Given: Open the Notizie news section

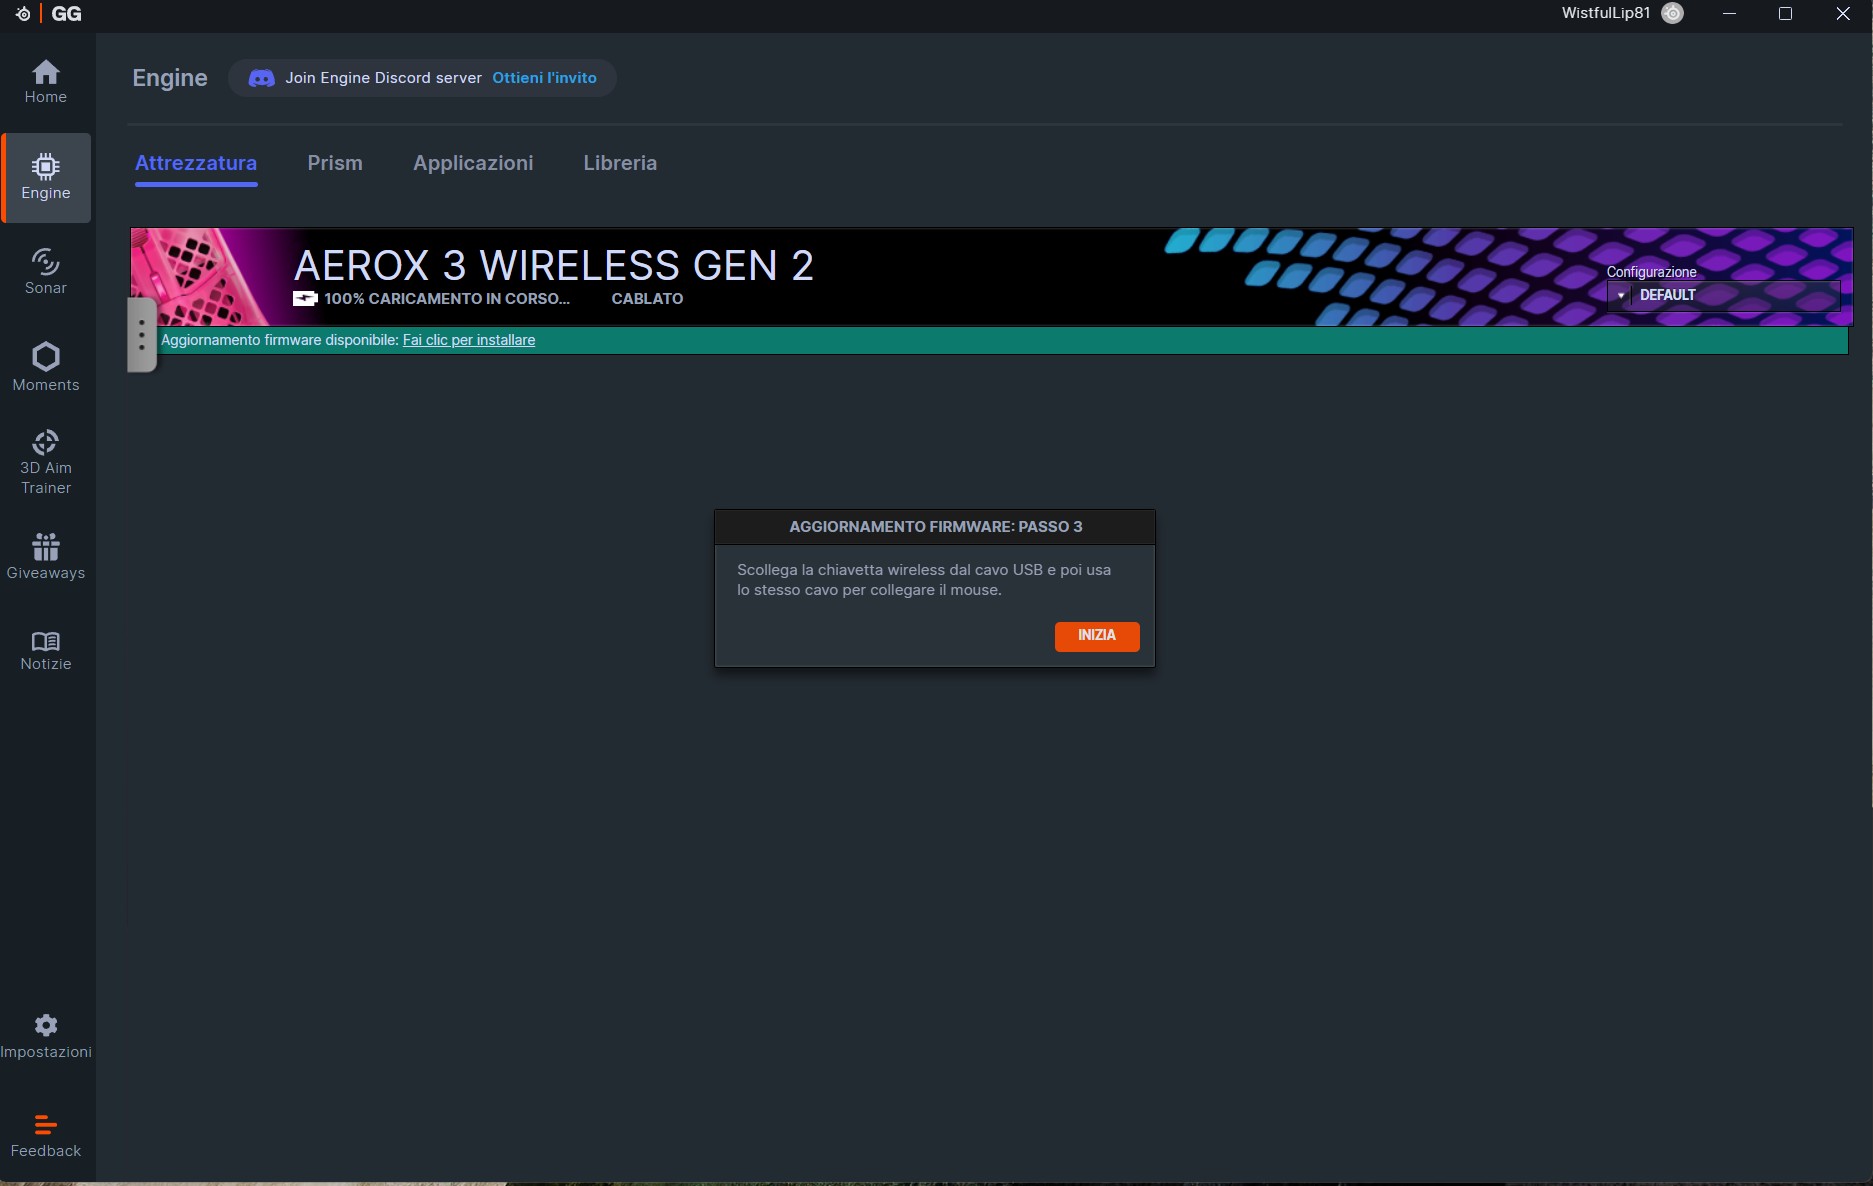Looking at the screenshot, I should point(46,650).
